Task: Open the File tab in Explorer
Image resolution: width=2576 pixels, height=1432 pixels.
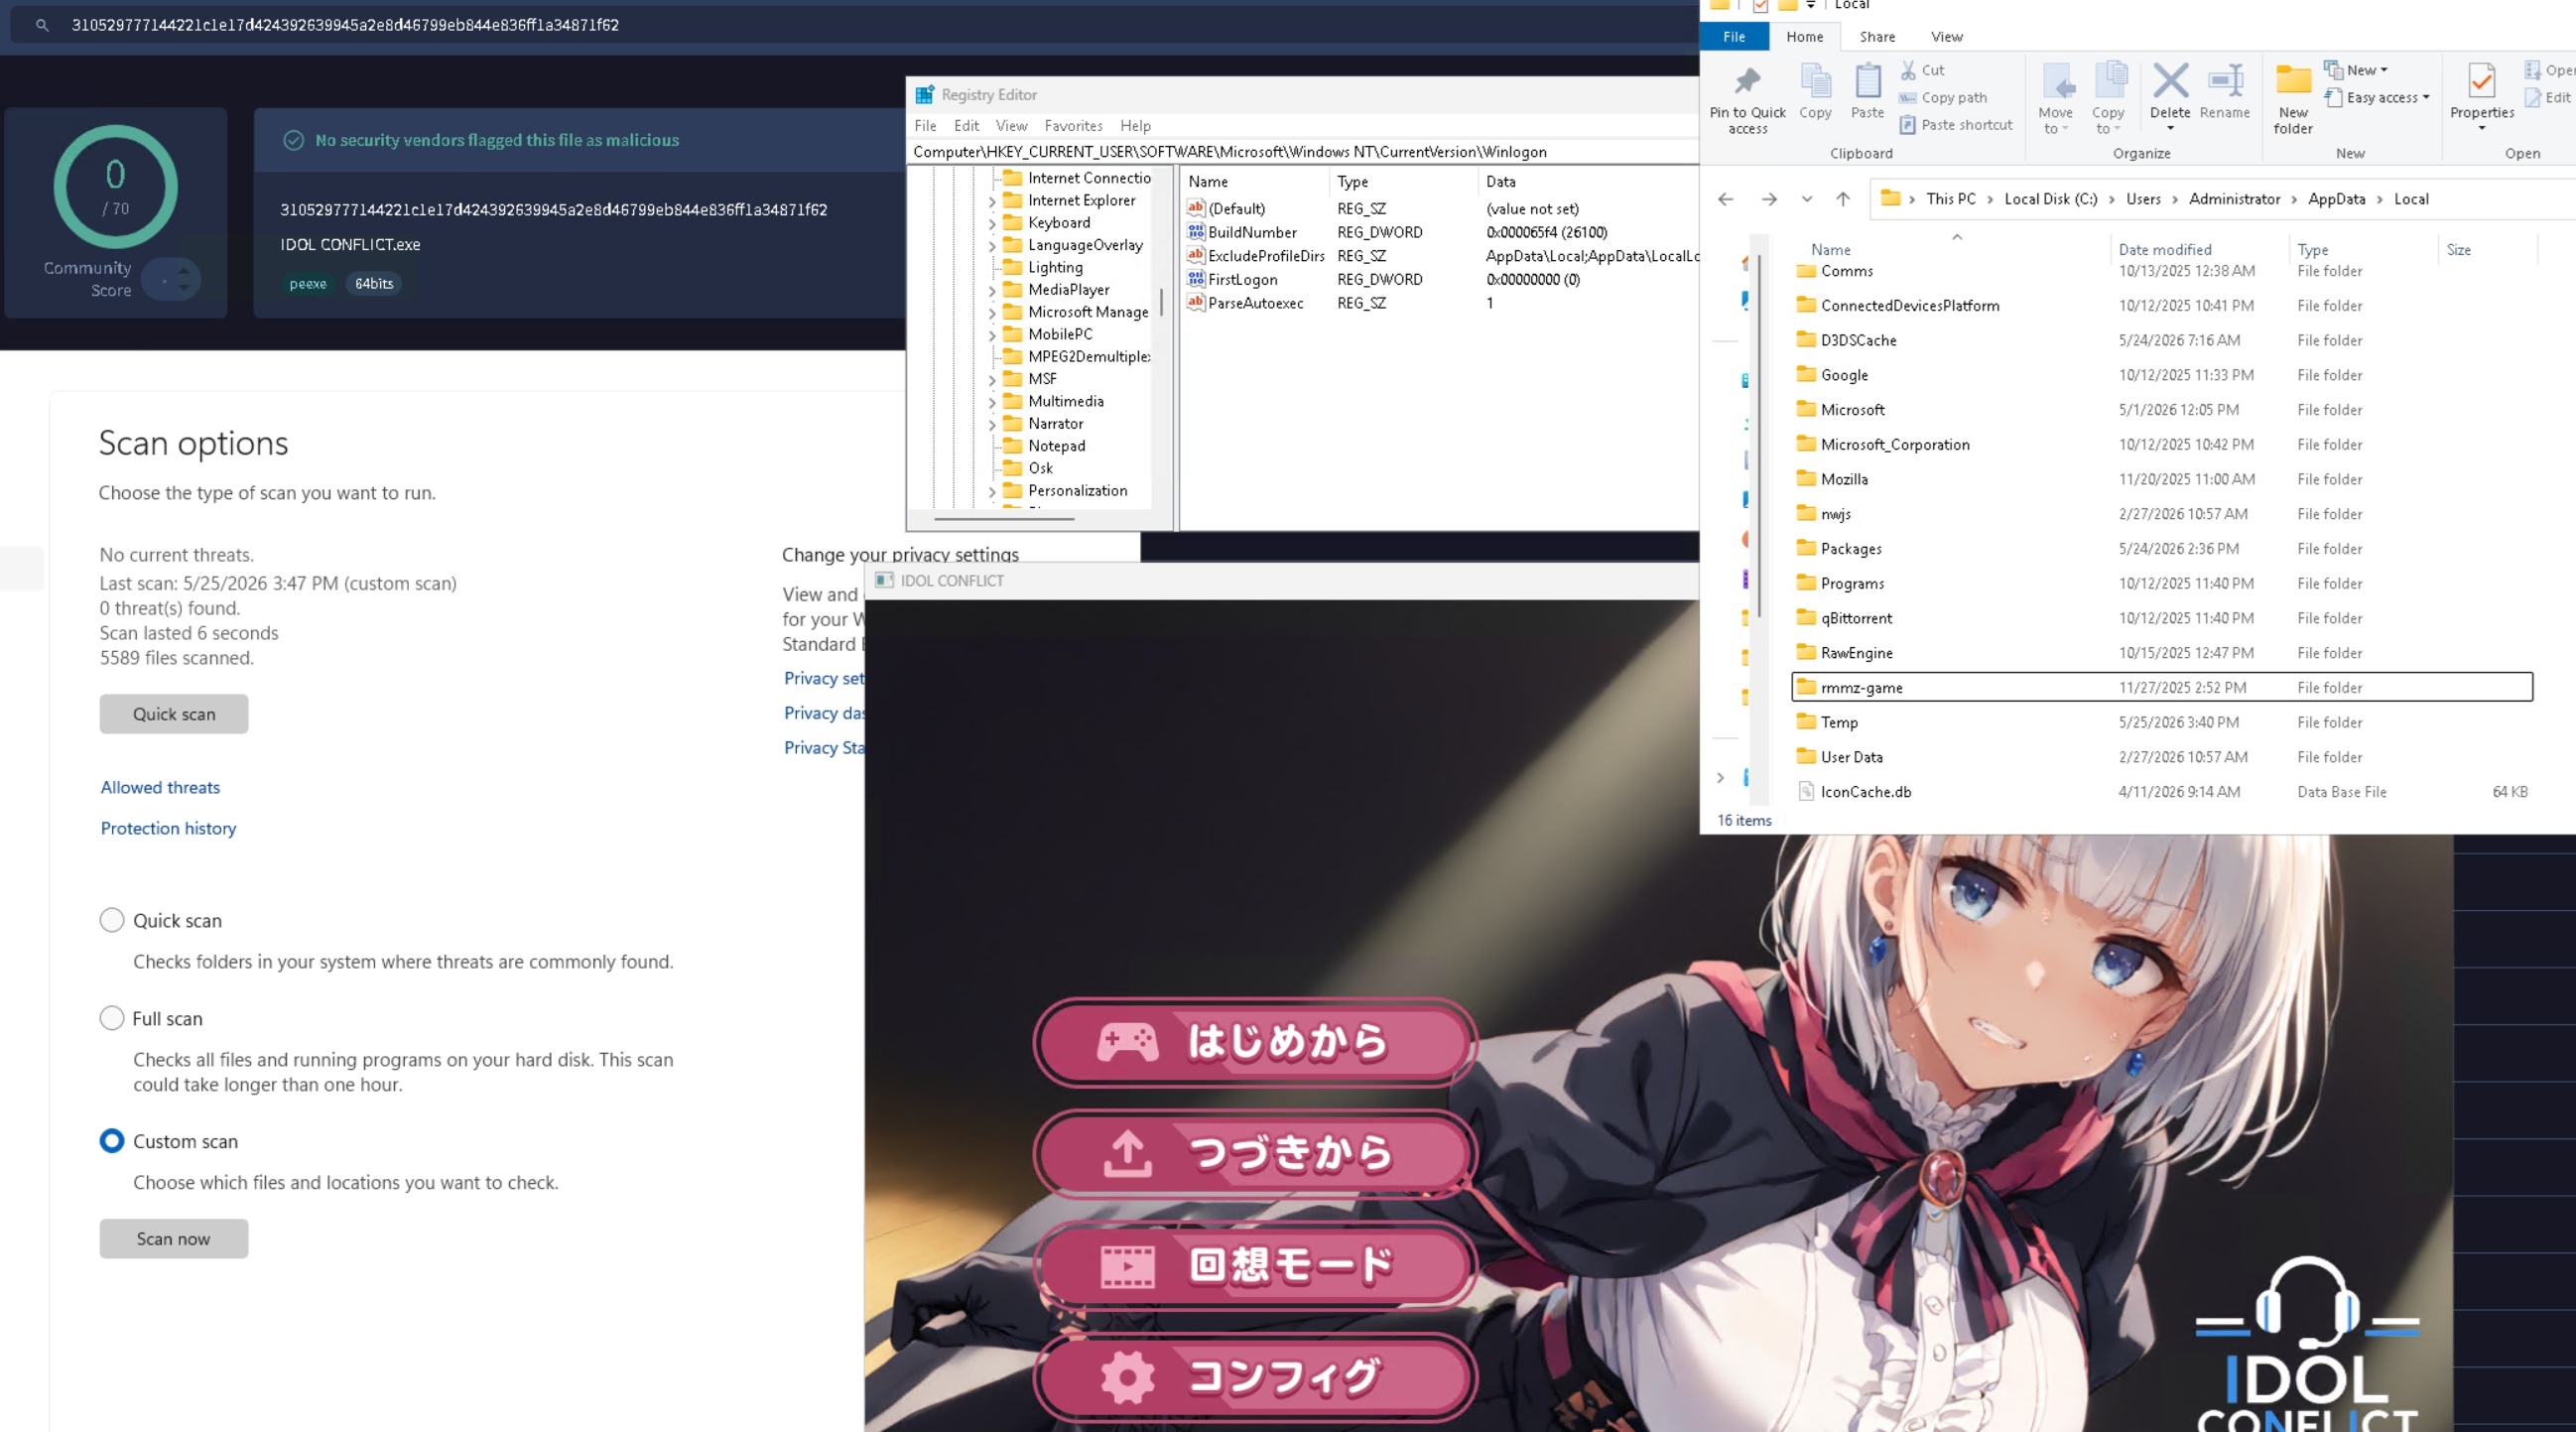Action: point(1734,37)
